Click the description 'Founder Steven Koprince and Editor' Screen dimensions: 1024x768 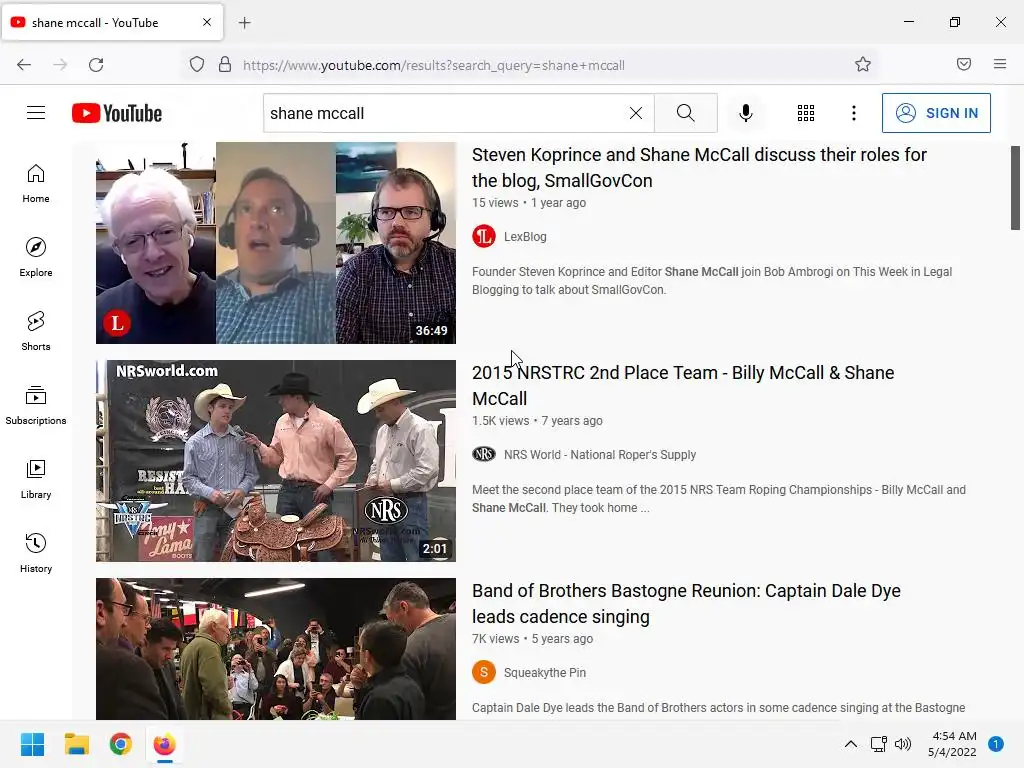pos(712,281)
